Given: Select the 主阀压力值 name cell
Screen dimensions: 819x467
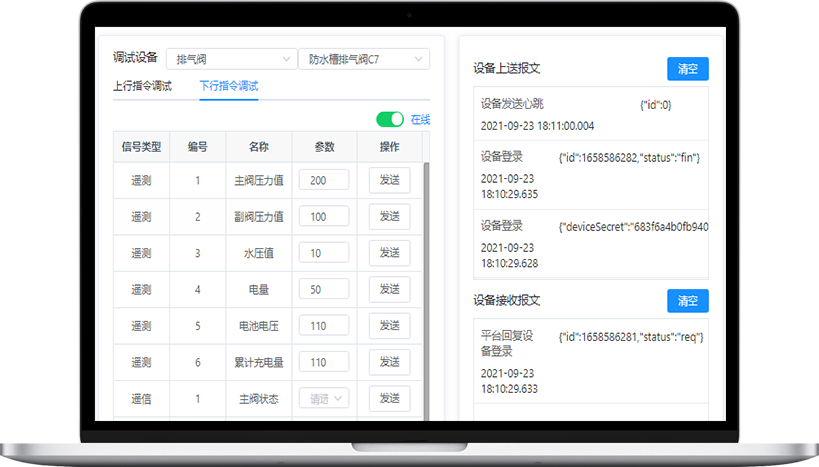Looking at the screenshot, I should point(259,180).
